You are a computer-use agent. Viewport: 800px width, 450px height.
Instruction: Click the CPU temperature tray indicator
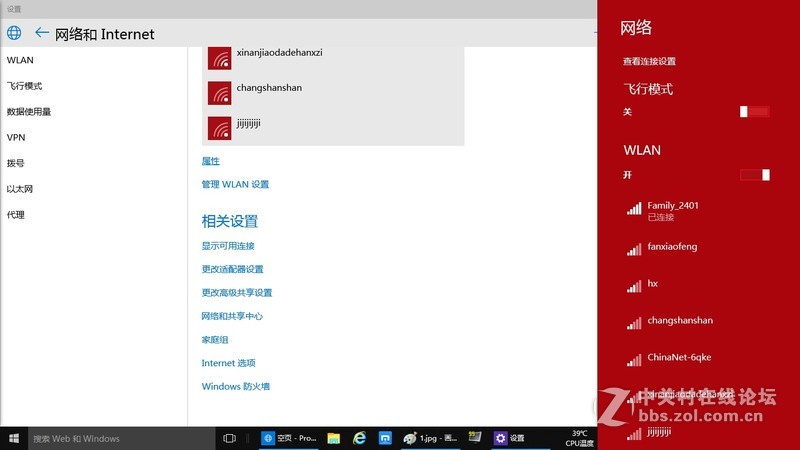pos(579,438)
